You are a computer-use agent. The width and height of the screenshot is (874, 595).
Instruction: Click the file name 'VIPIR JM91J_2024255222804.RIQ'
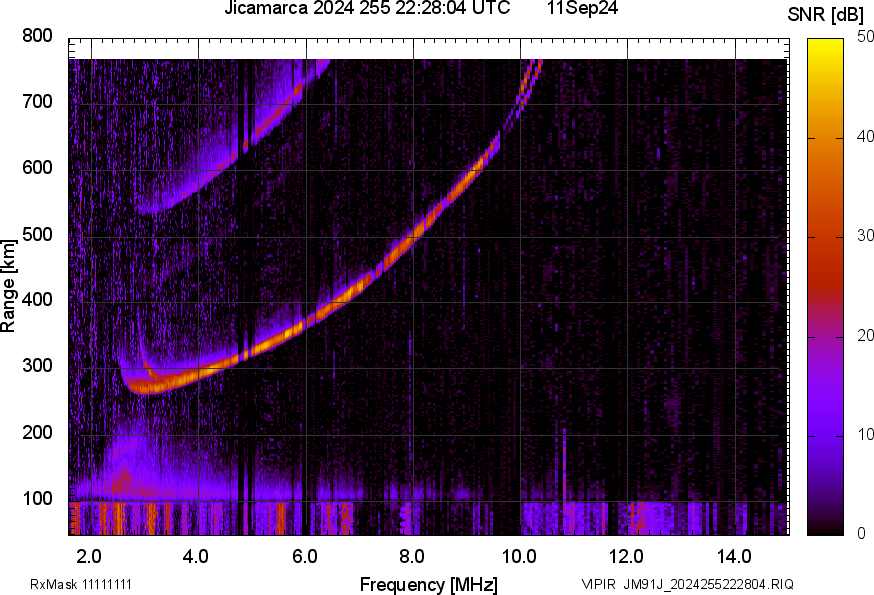point(687,584)
